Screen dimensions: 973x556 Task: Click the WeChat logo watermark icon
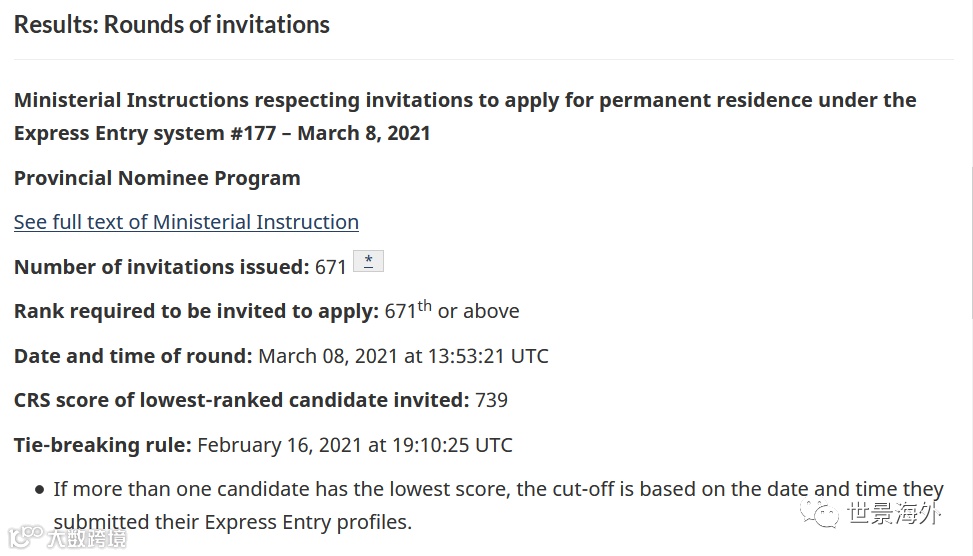coord(819,513)
